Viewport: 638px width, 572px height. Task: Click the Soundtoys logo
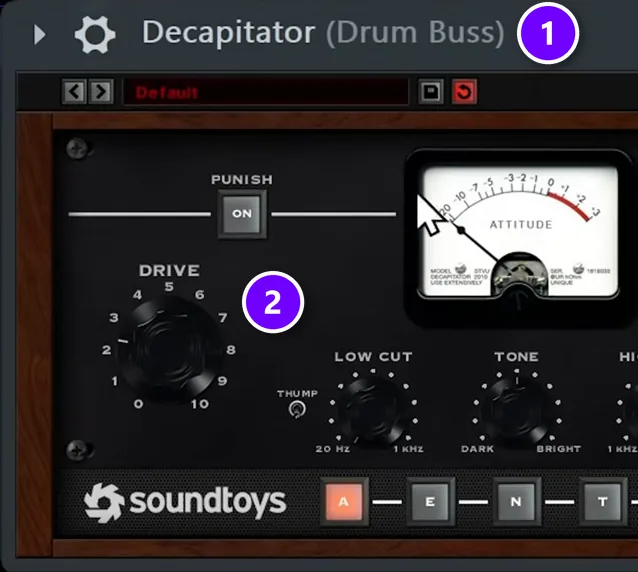[x=185, y=503]
